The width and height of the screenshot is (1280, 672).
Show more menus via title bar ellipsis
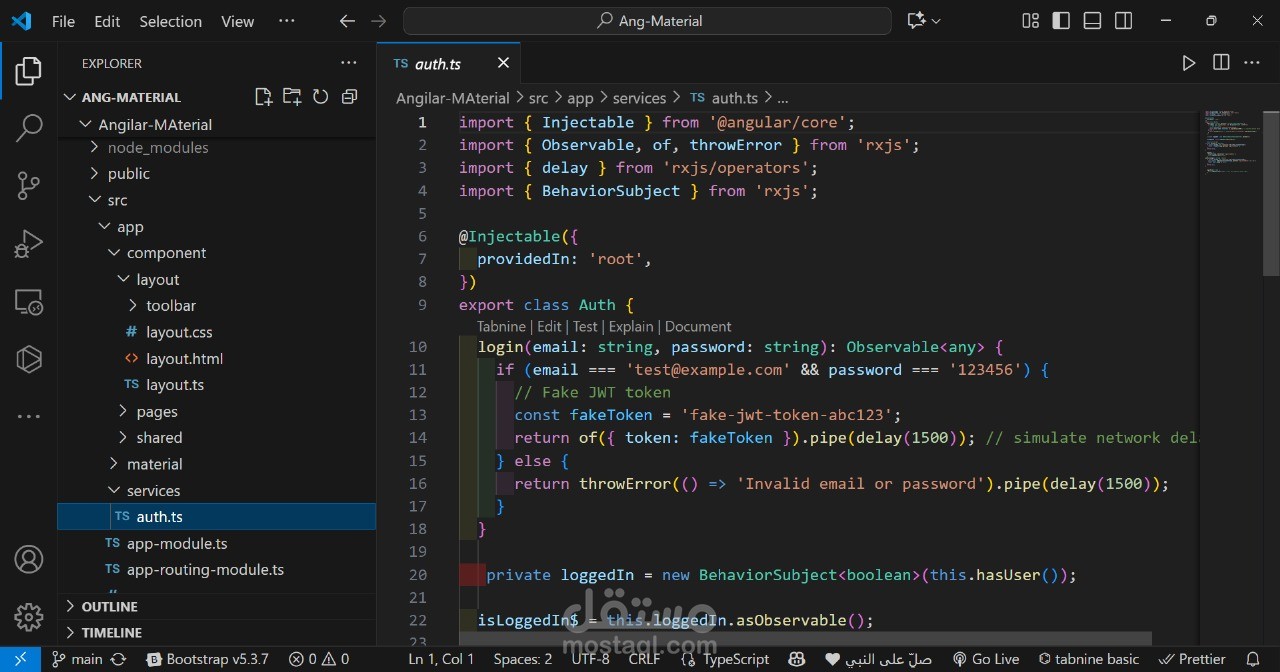point(287,21)
